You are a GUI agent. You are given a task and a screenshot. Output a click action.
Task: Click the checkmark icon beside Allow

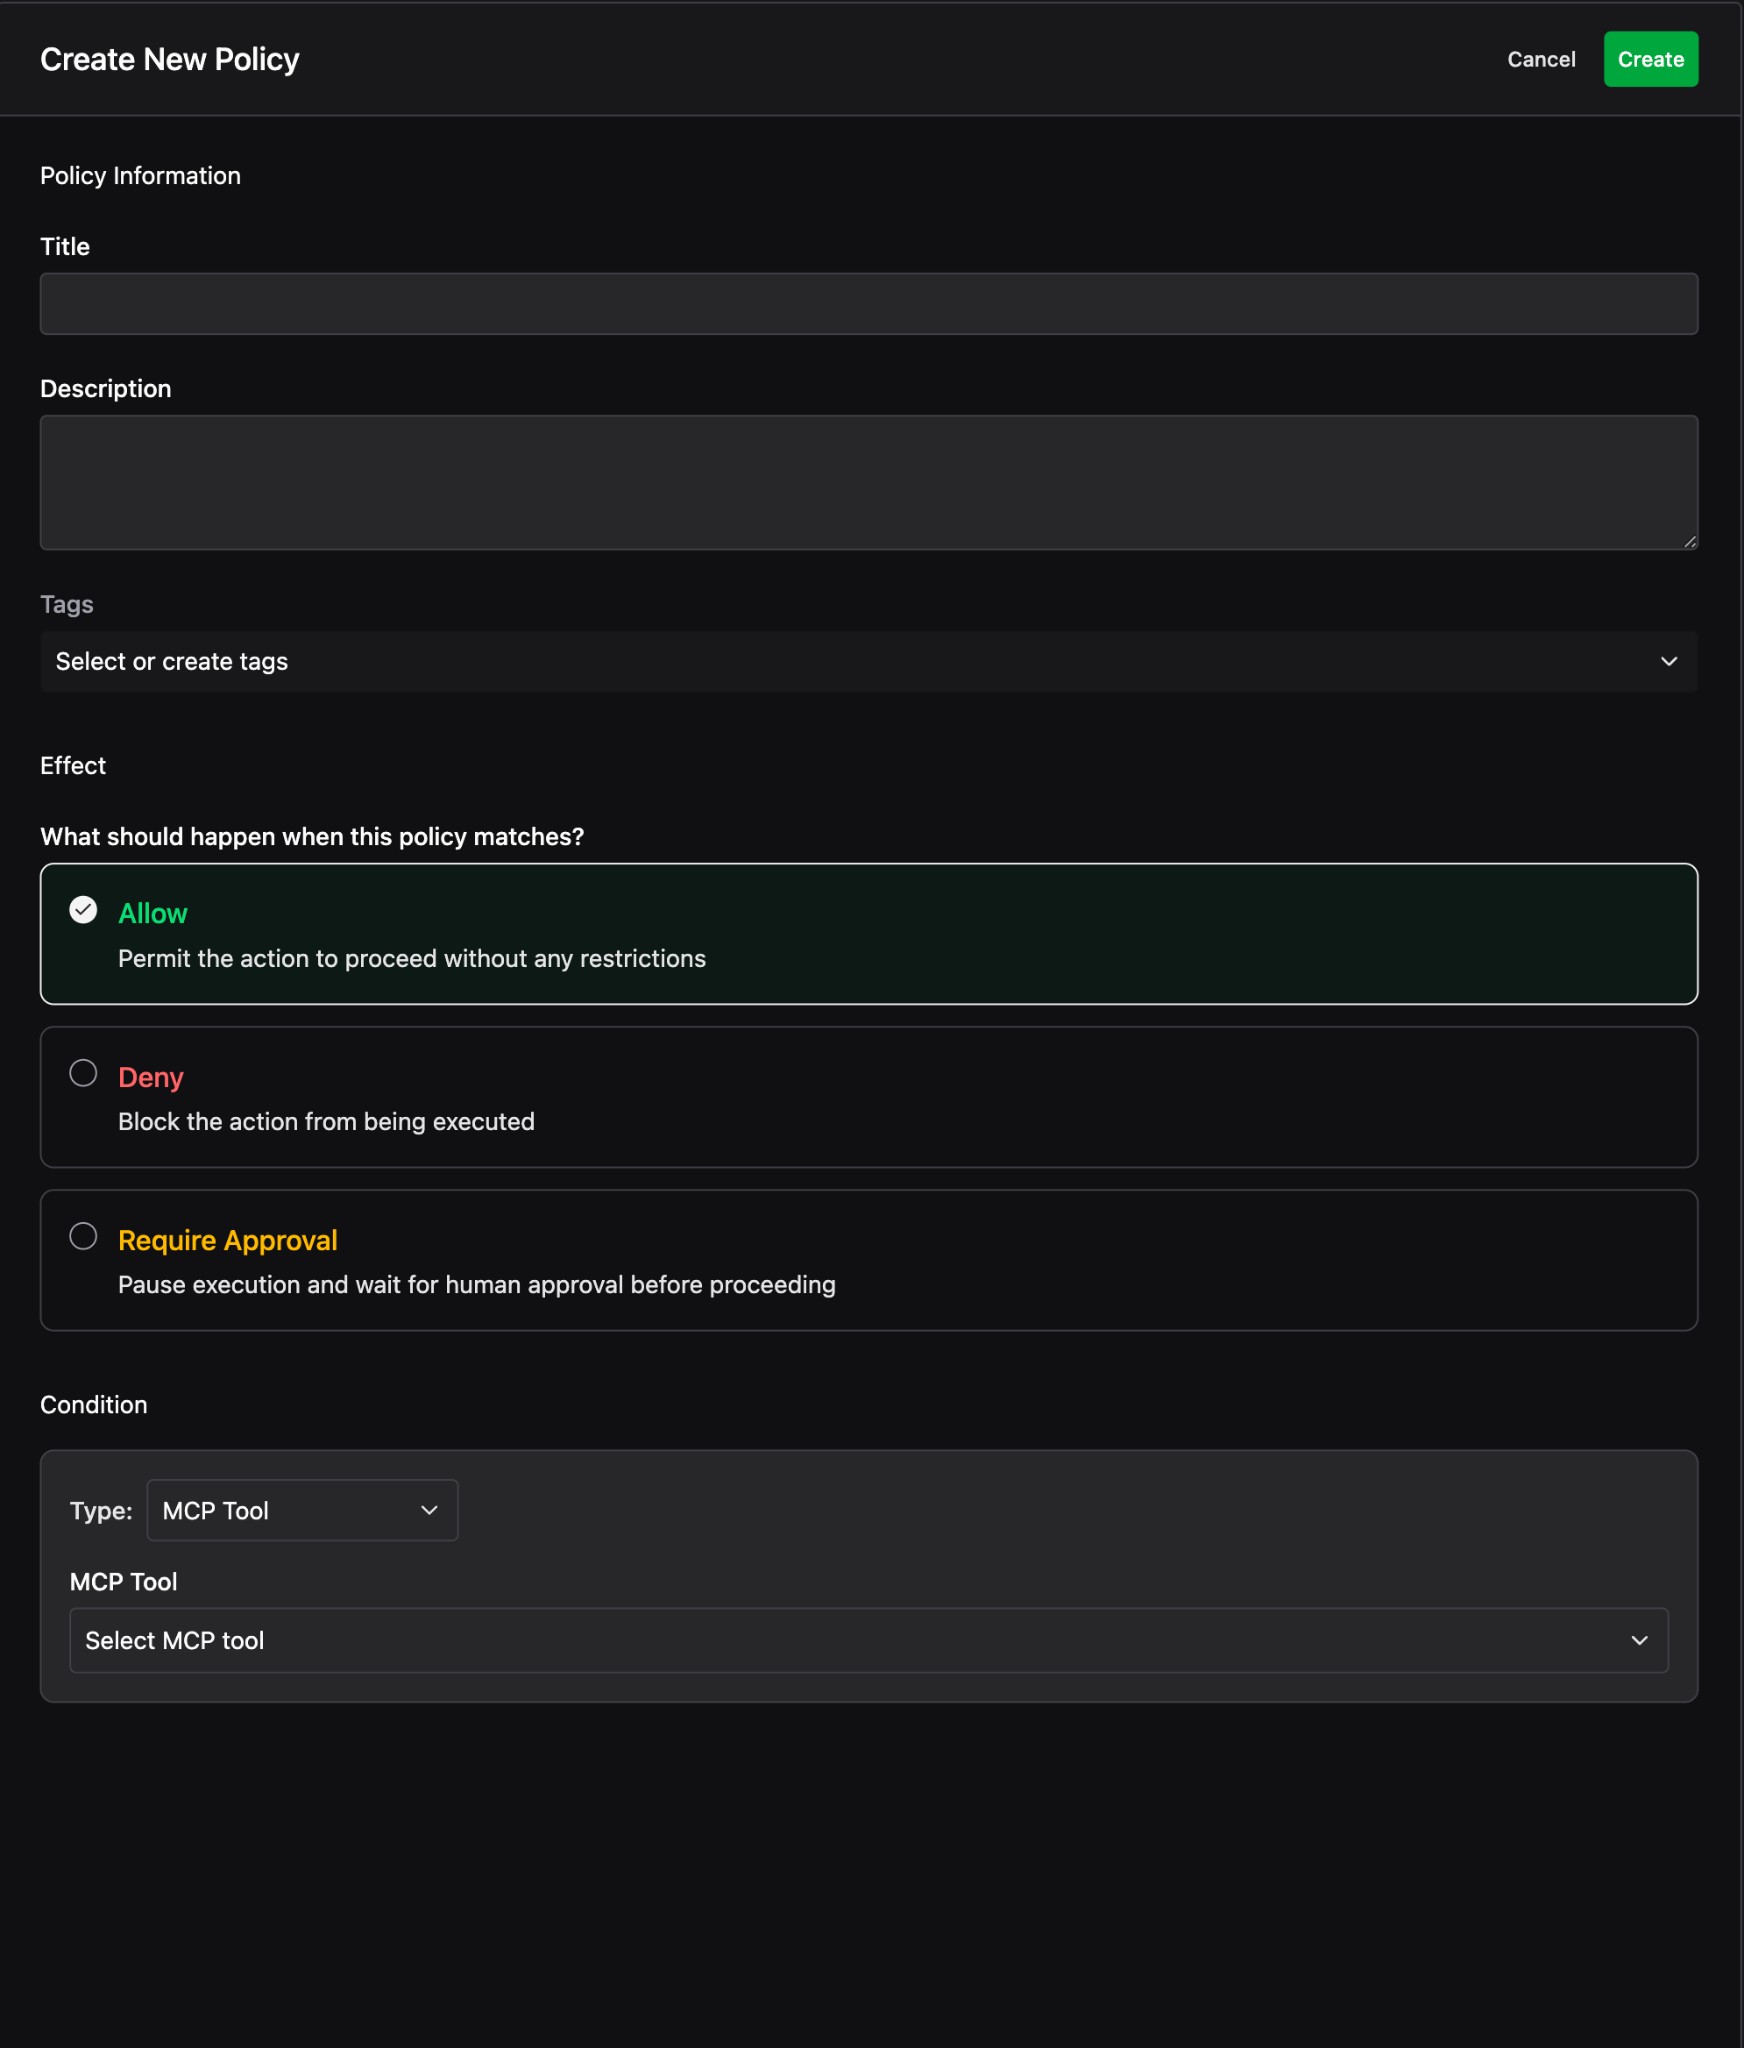point(83,910)
